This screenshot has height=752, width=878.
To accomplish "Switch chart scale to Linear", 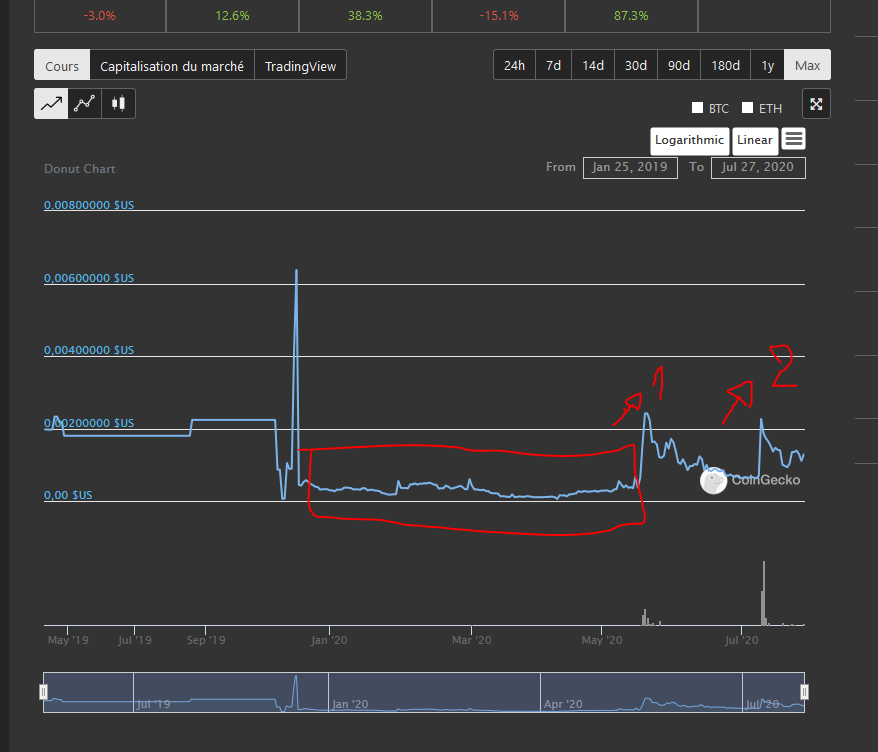I will (755, 141).
